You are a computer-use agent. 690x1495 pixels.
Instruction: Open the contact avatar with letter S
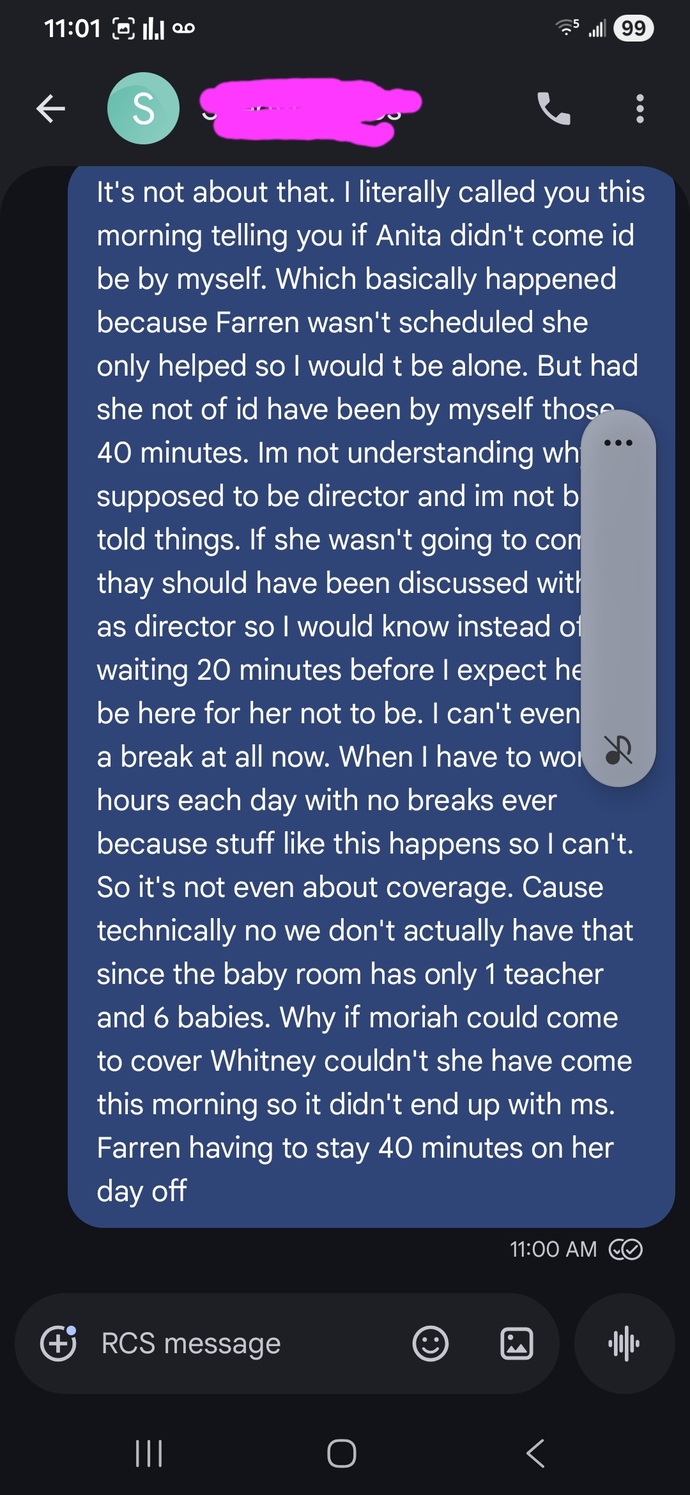[x=143, y=109]
